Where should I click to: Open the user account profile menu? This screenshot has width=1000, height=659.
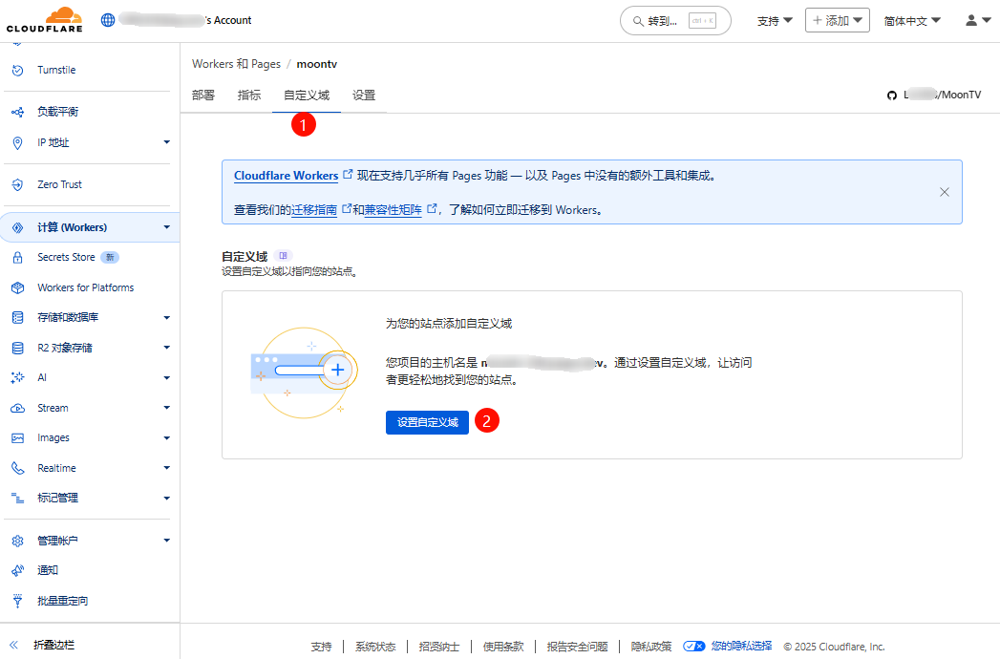(977, 20)
